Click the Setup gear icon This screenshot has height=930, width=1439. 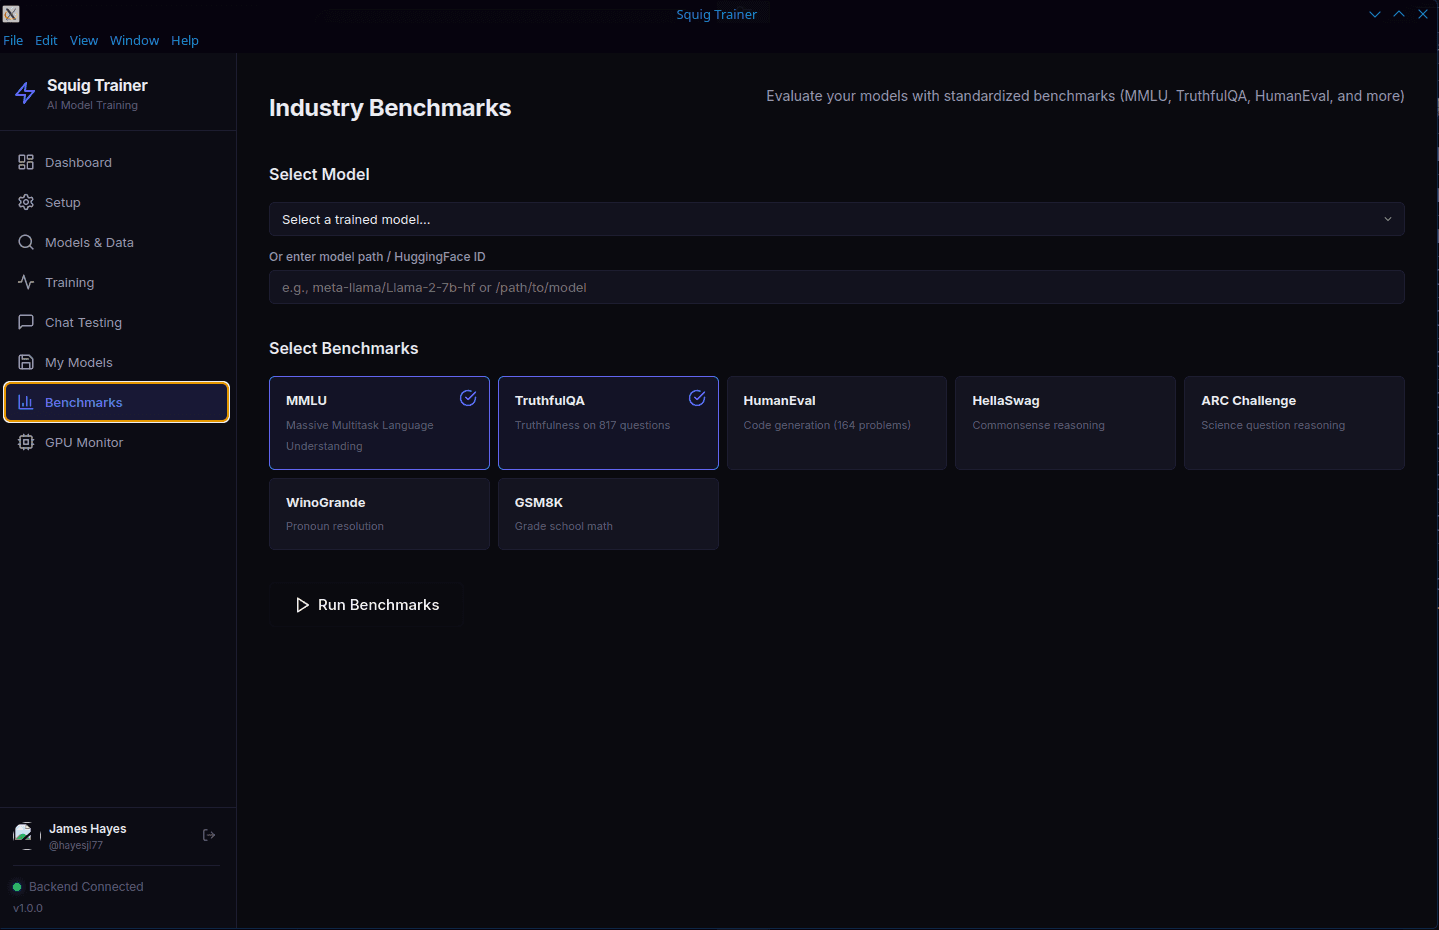(x=26, y=202)
